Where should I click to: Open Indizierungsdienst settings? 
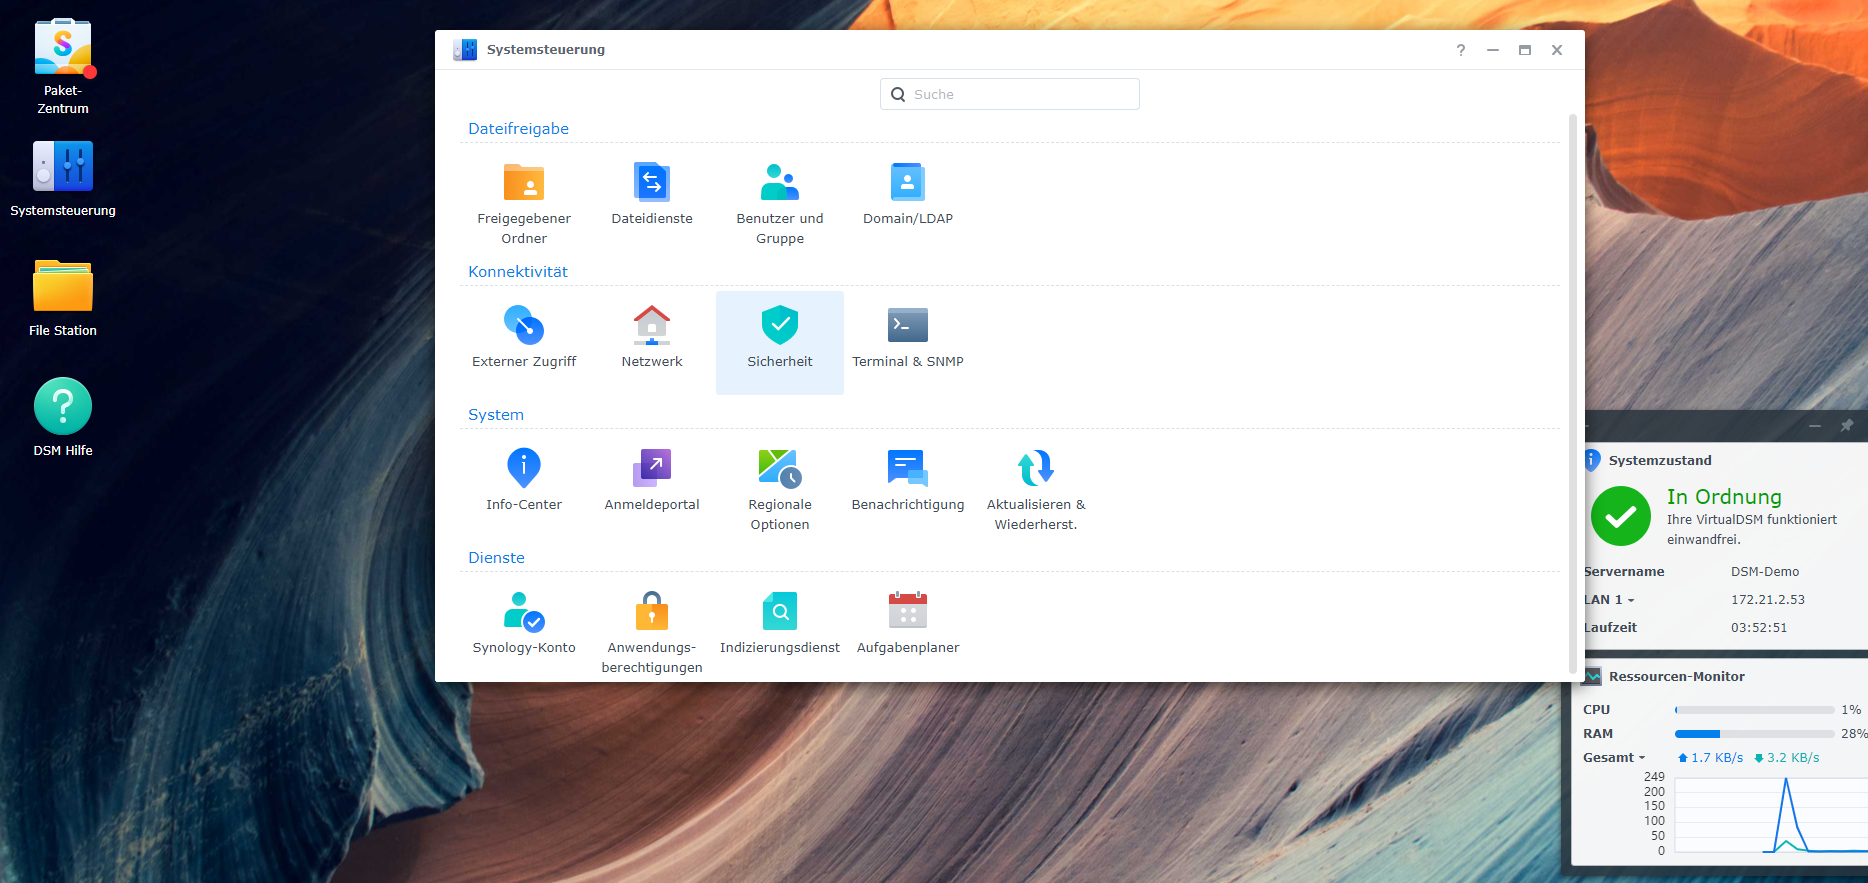[780, 629]
